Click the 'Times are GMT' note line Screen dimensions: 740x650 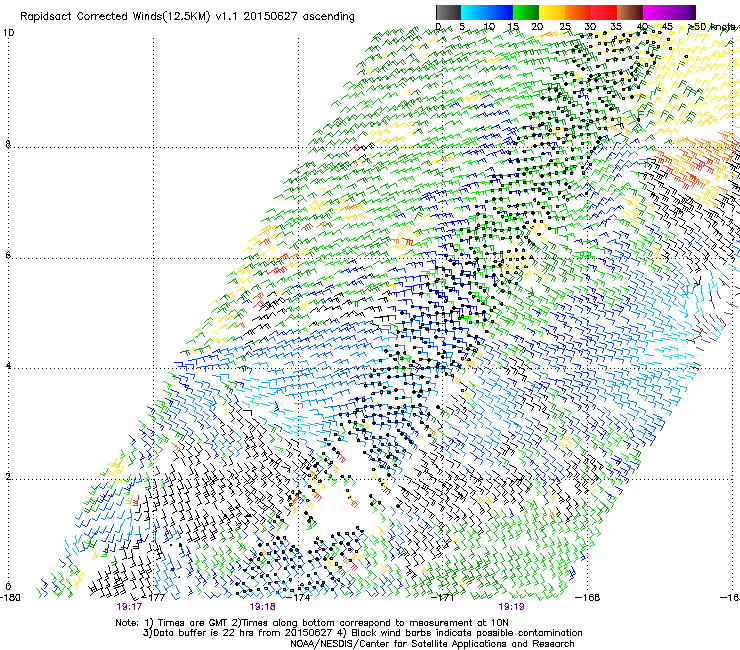(311, 623)
